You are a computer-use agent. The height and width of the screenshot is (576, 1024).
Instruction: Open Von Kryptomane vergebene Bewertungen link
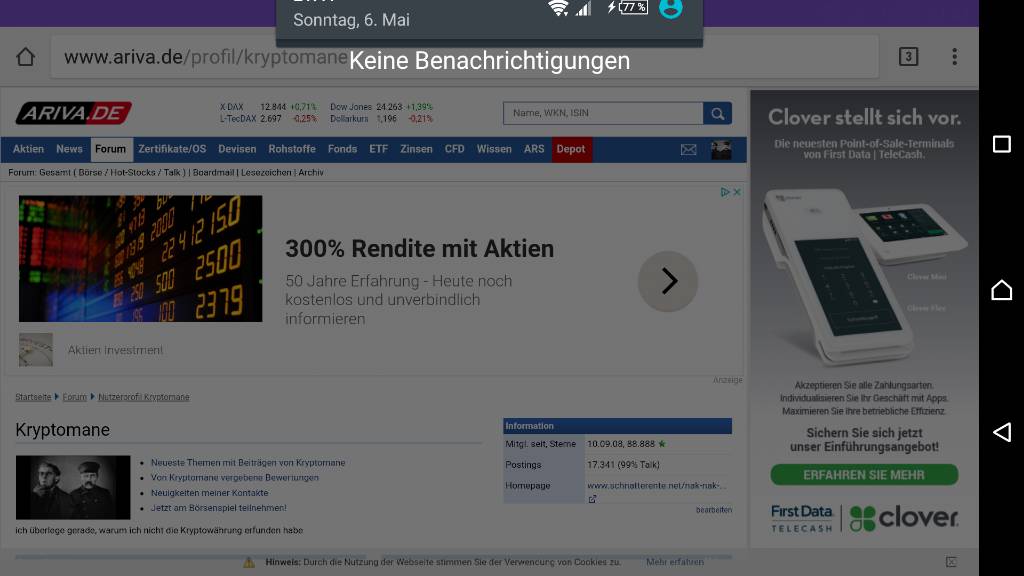[235, 478]
